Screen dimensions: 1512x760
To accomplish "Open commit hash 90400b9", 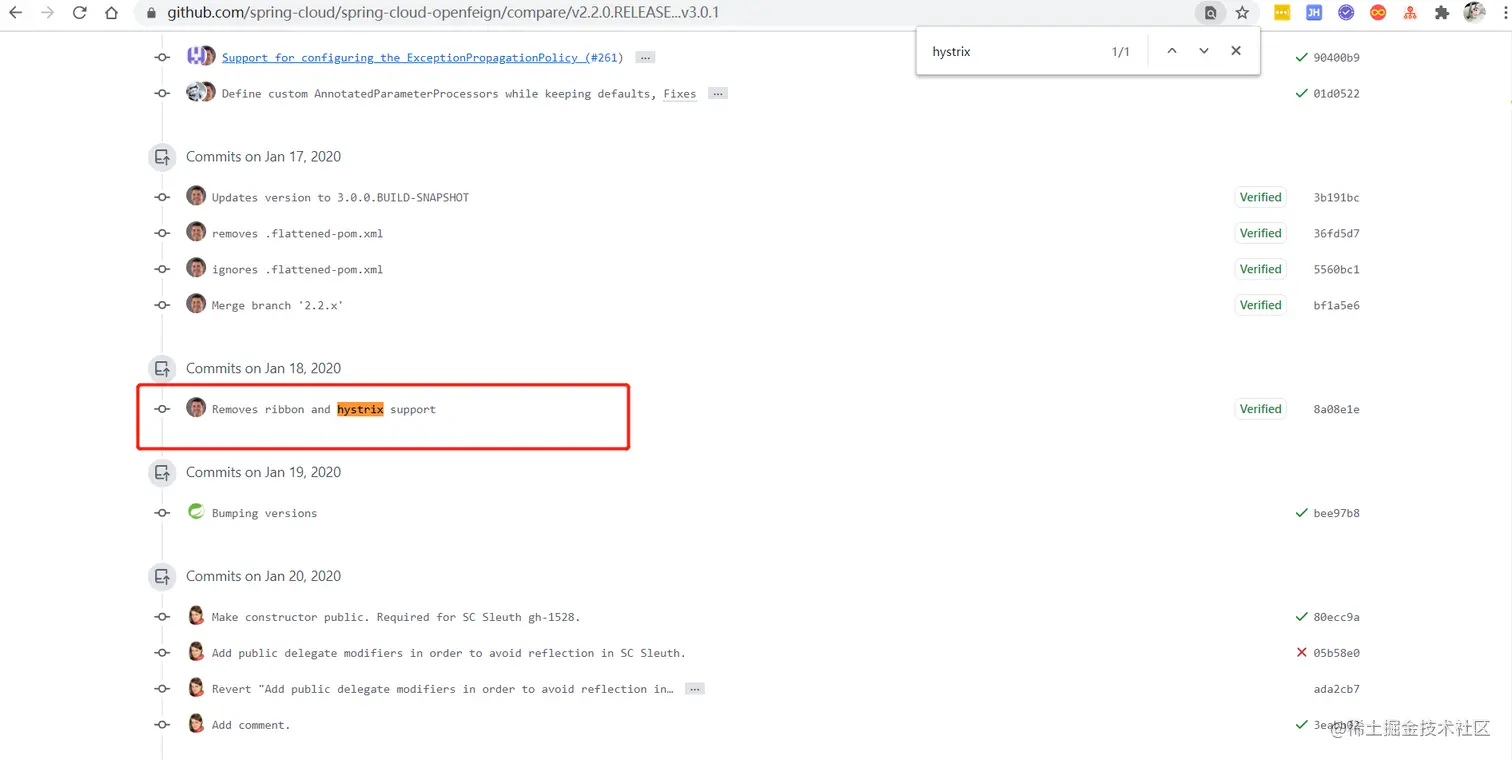I will (x=1336, y=58).
